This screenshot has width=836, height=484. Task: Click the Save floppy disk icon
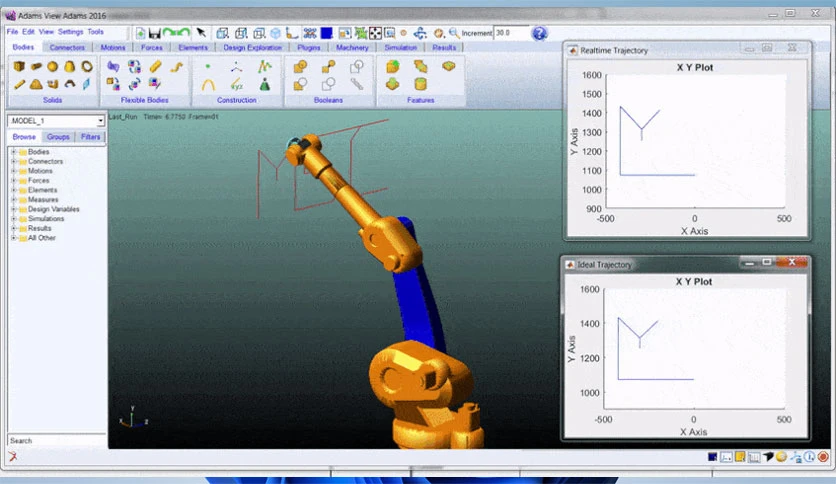155,34
